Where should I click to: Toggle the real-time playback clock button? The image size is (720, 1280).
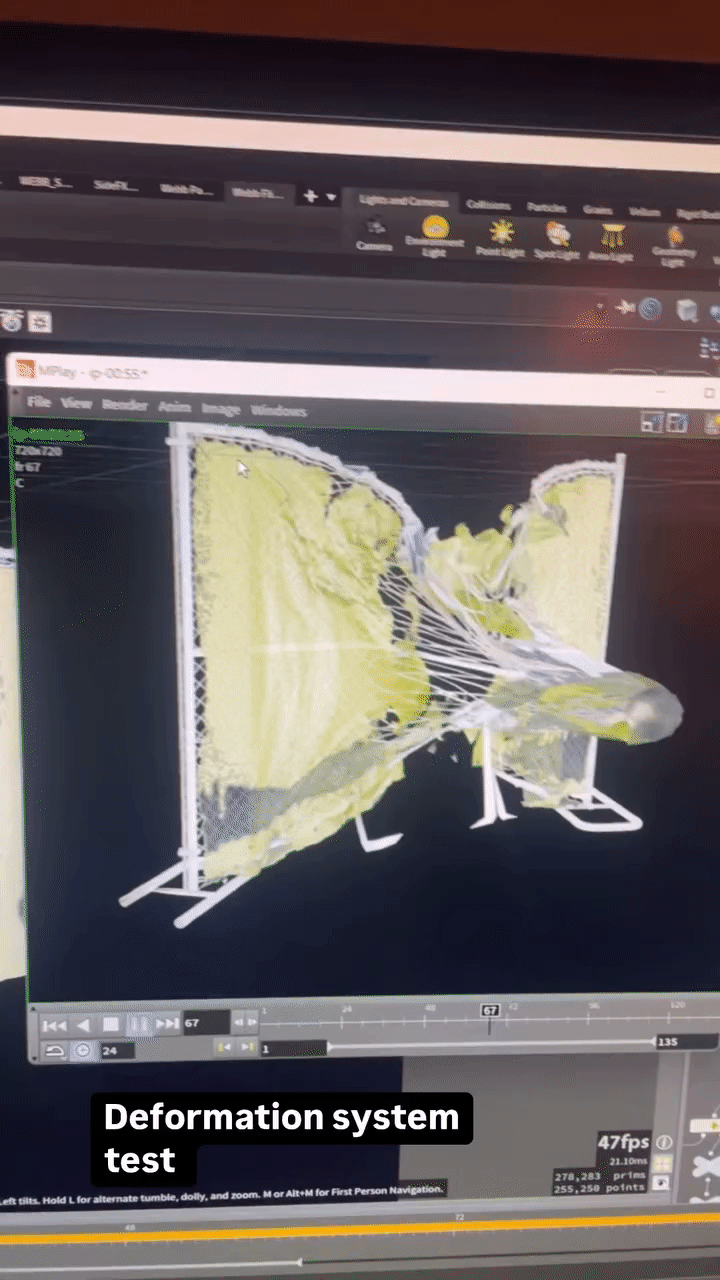click(x=82, y=1051)
